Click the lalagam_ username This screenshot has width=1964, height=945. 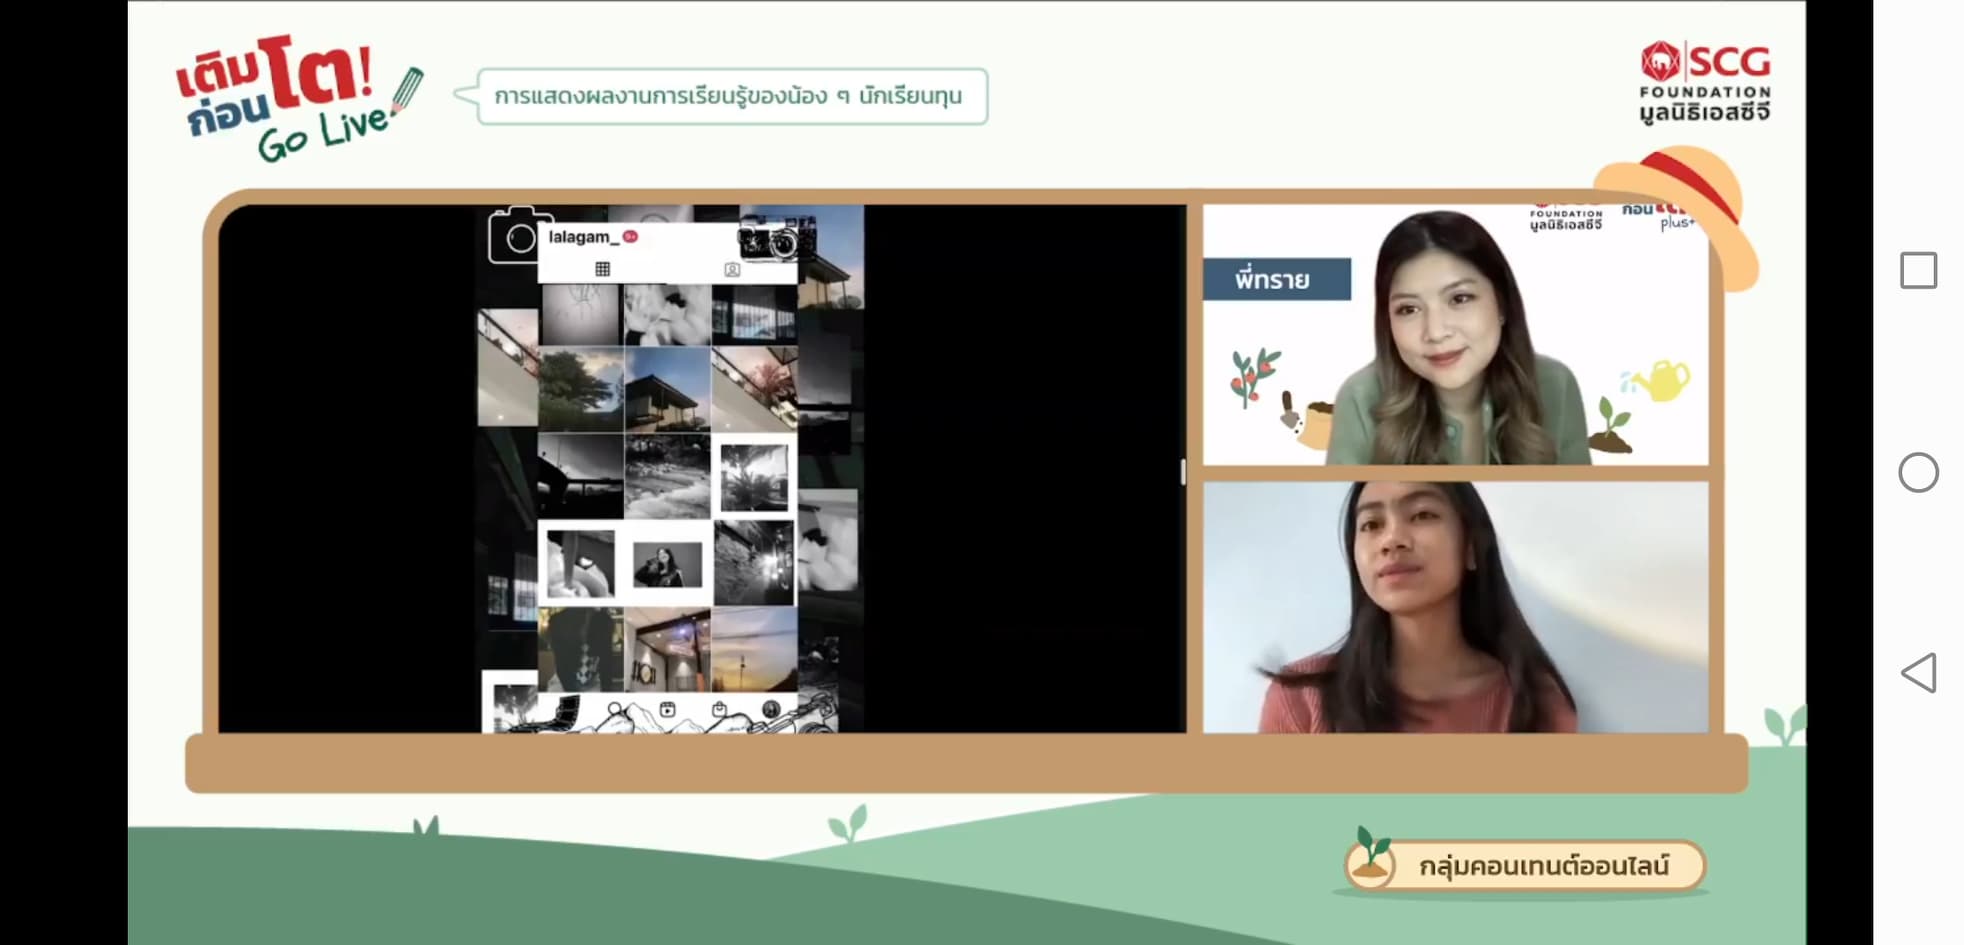point(579,237)
